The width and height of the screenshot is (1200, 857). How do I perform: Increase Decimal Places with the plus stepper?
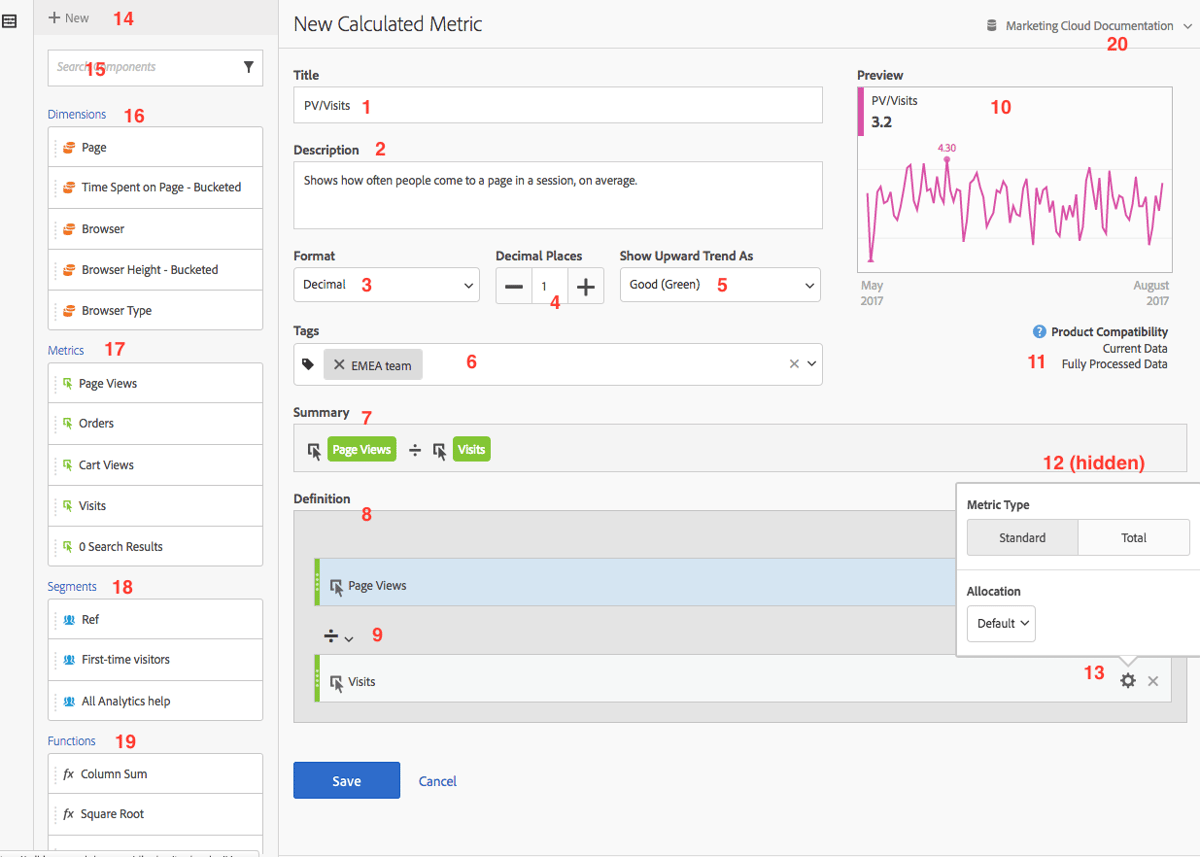click(x=584, y=285)
